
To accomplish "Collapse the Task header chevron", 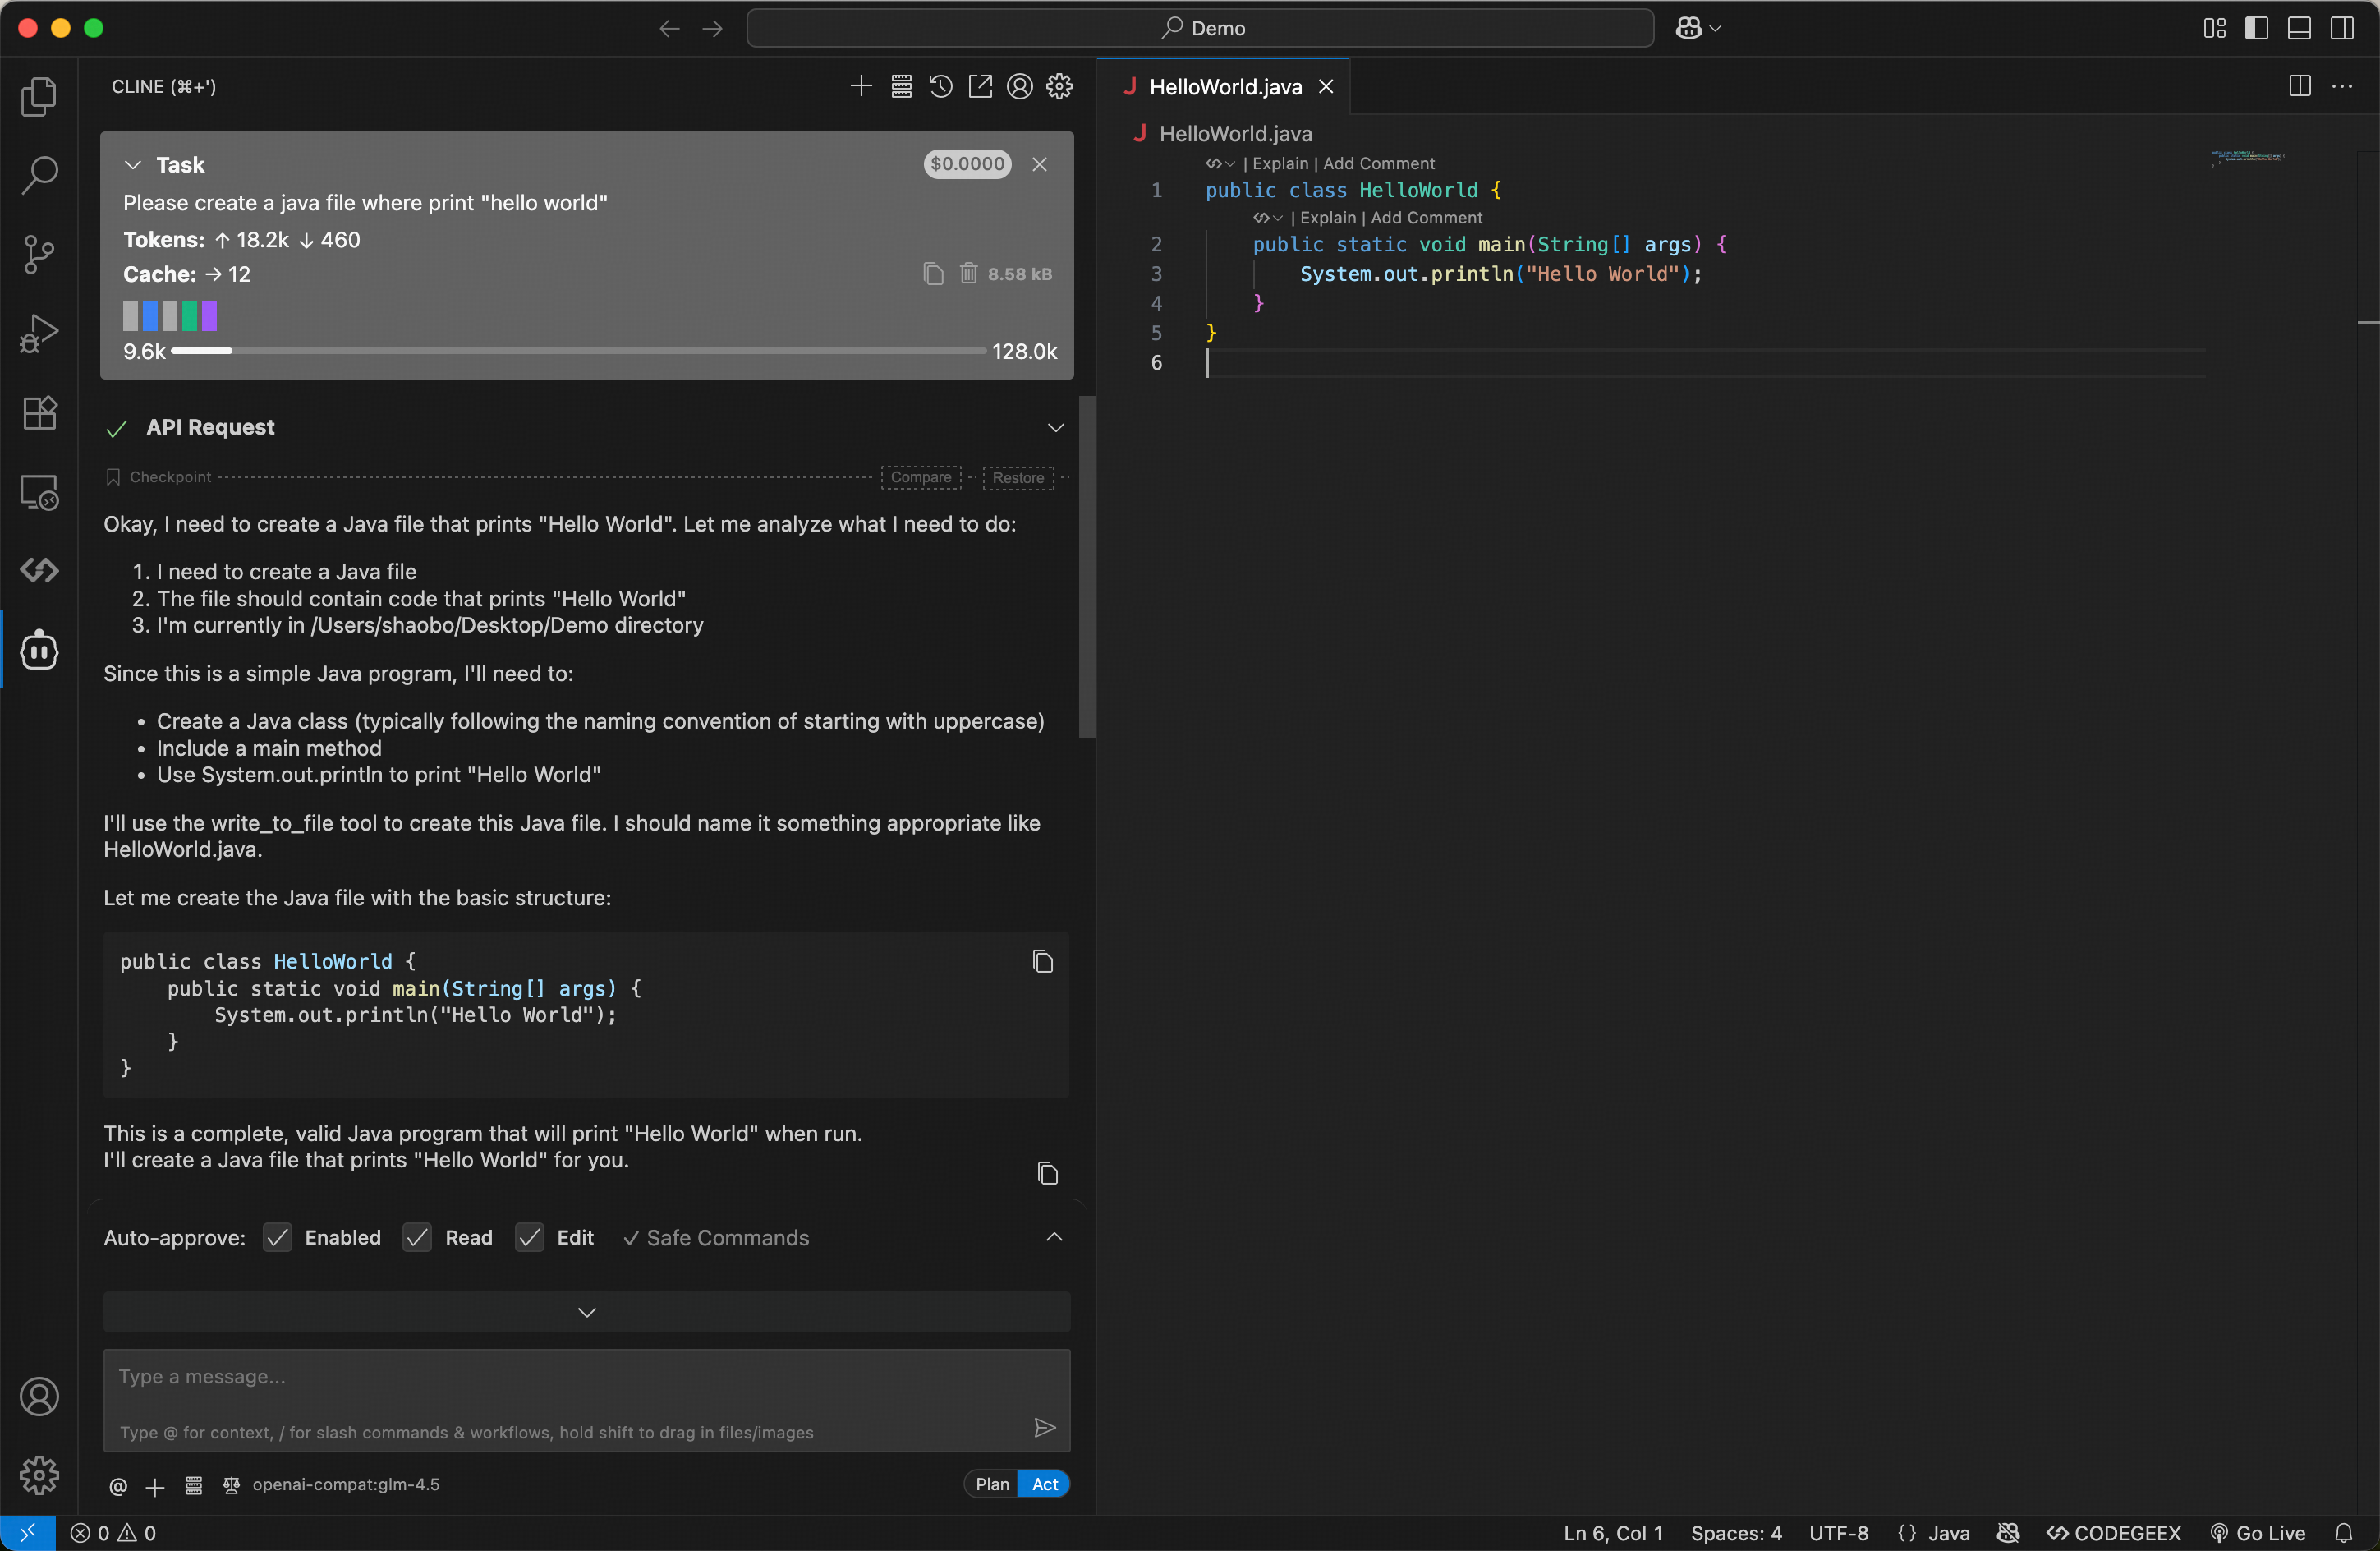I will (133, 165).
